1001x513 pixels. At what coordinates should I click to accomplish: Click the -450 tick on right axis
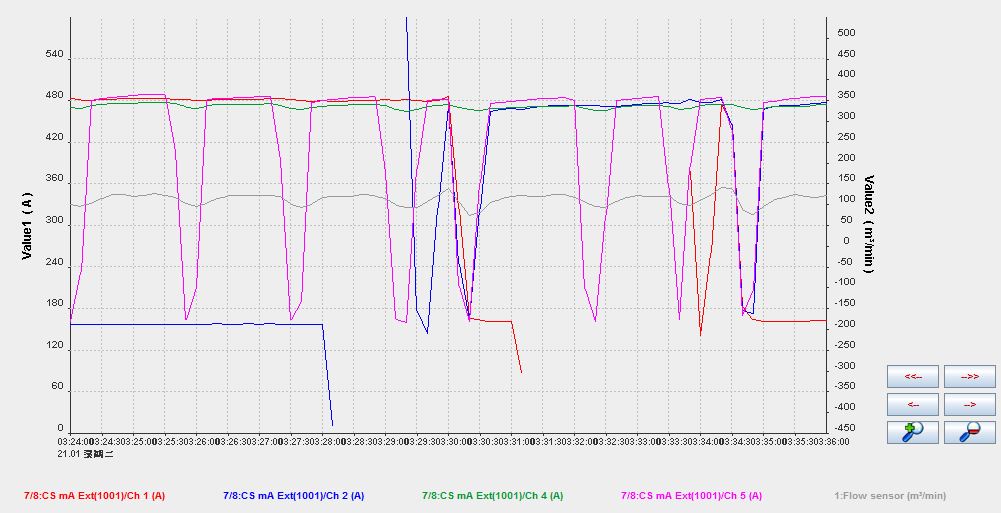(x=845, y=428)
